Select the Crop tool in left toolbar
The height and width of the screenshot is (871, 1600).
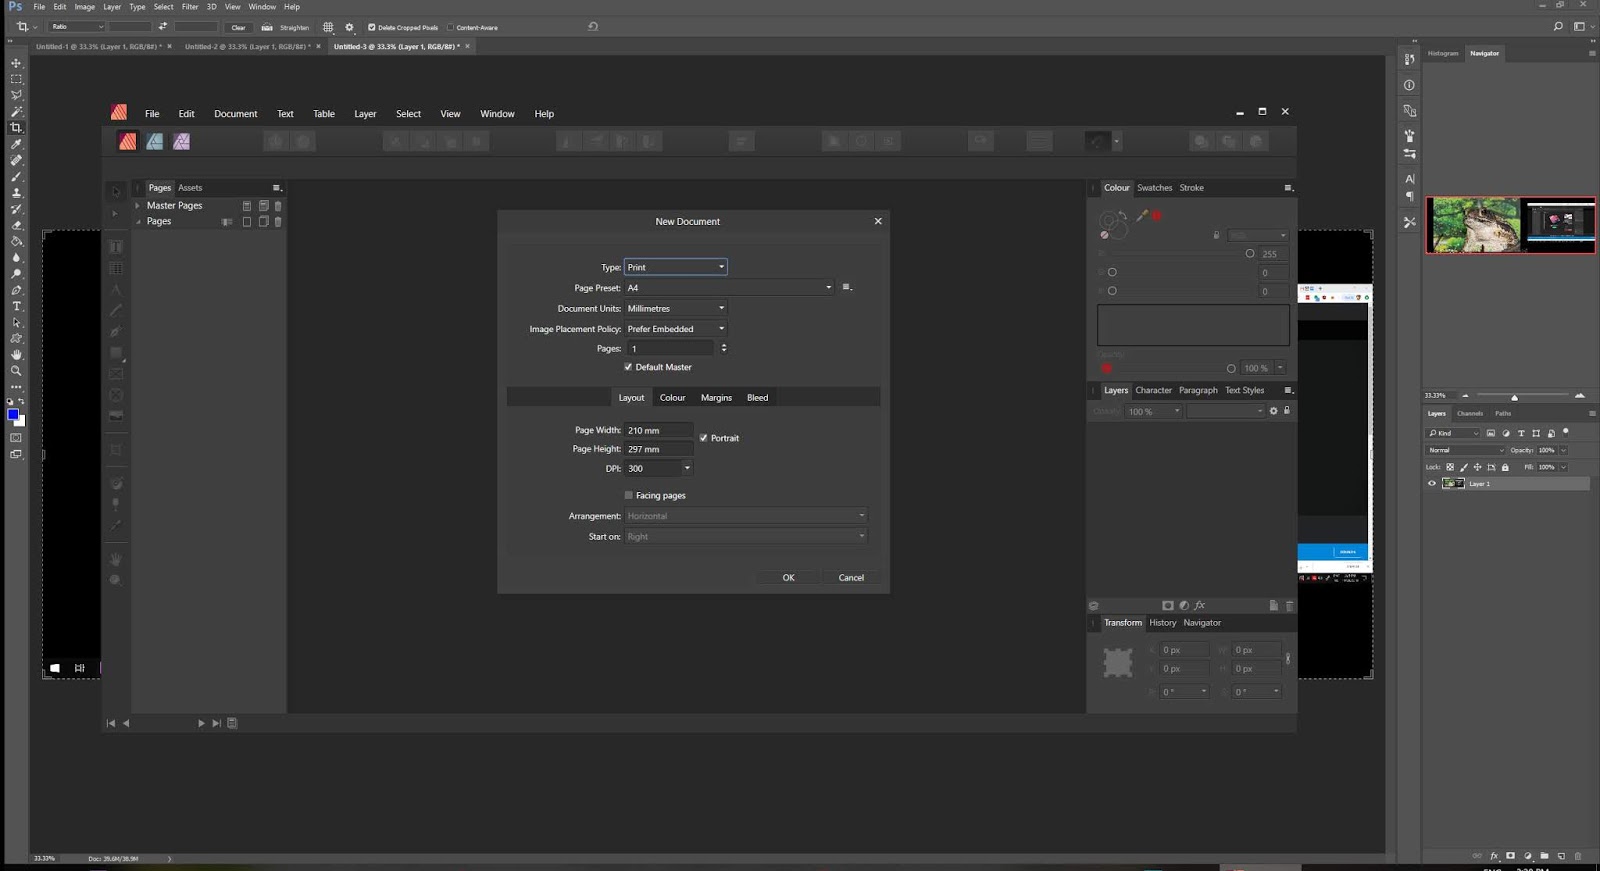(x=16, y=128)
